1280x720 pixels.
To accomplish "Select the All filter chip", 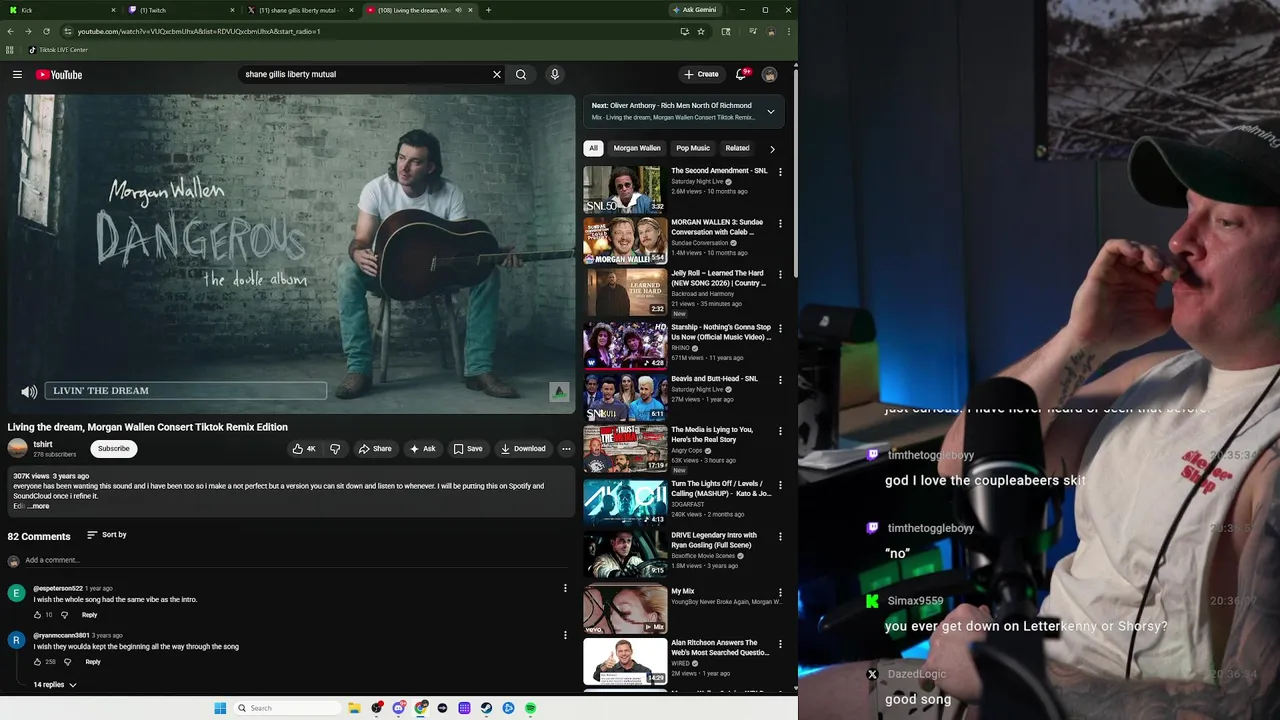I will pos(593,148).
